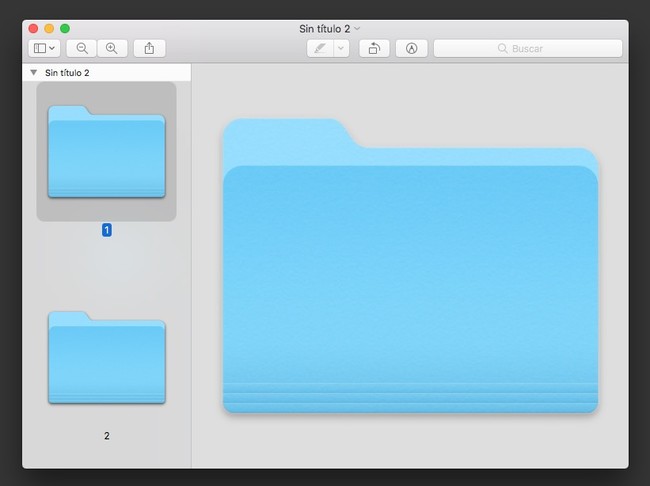
Task: Click the search magnifier icon in Buscar field
Action: (502, 49)
